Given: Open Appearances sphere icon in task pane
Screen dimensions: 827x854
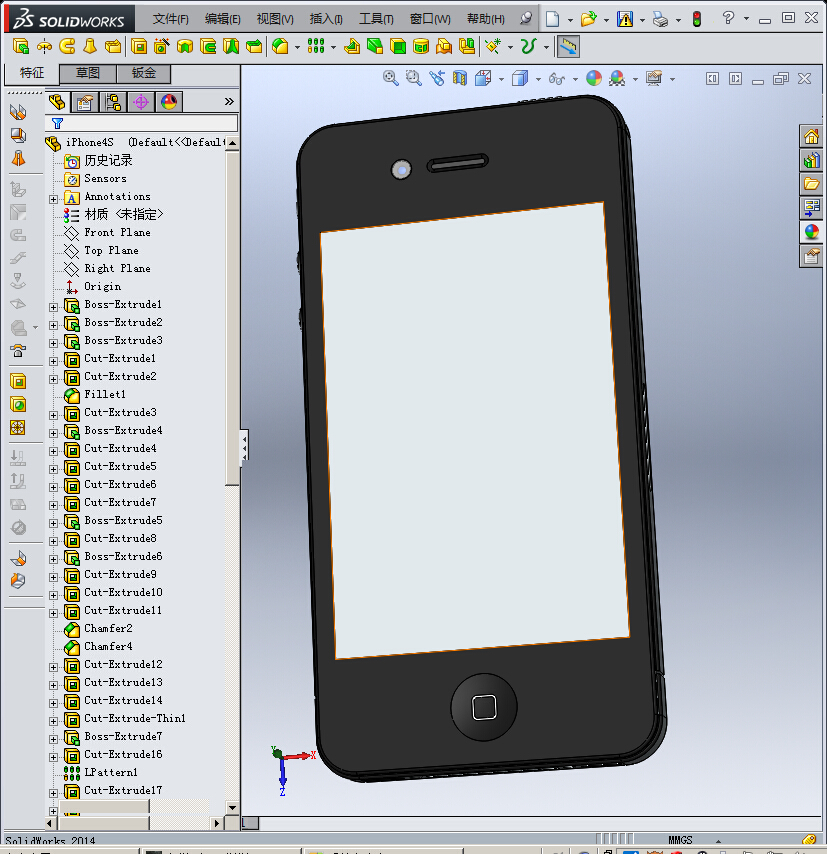Looking at the screenshot, I should [811, 232].
